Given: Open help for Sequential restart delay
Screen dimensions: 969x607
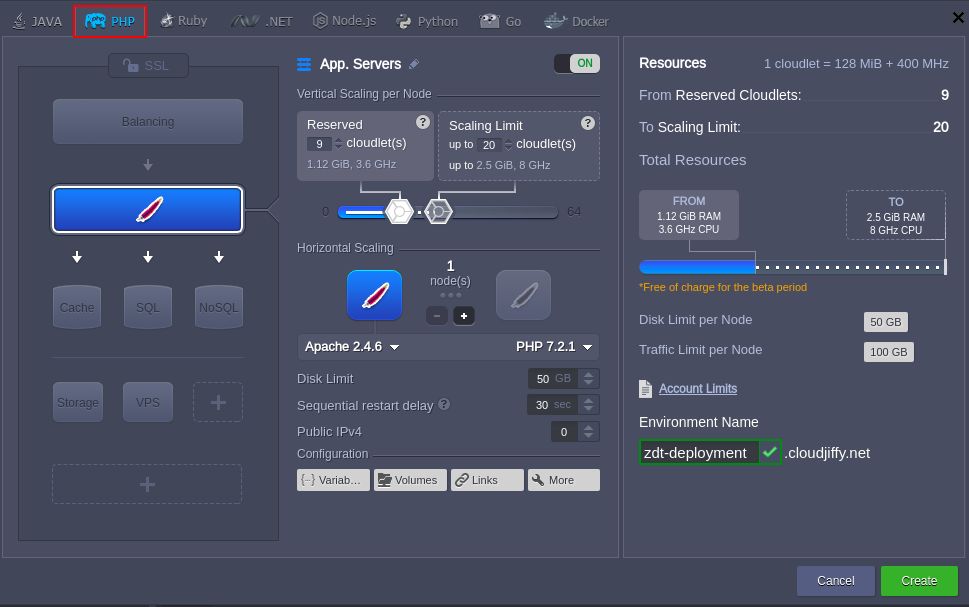Looking at the screenshot, I should point(444,404).
